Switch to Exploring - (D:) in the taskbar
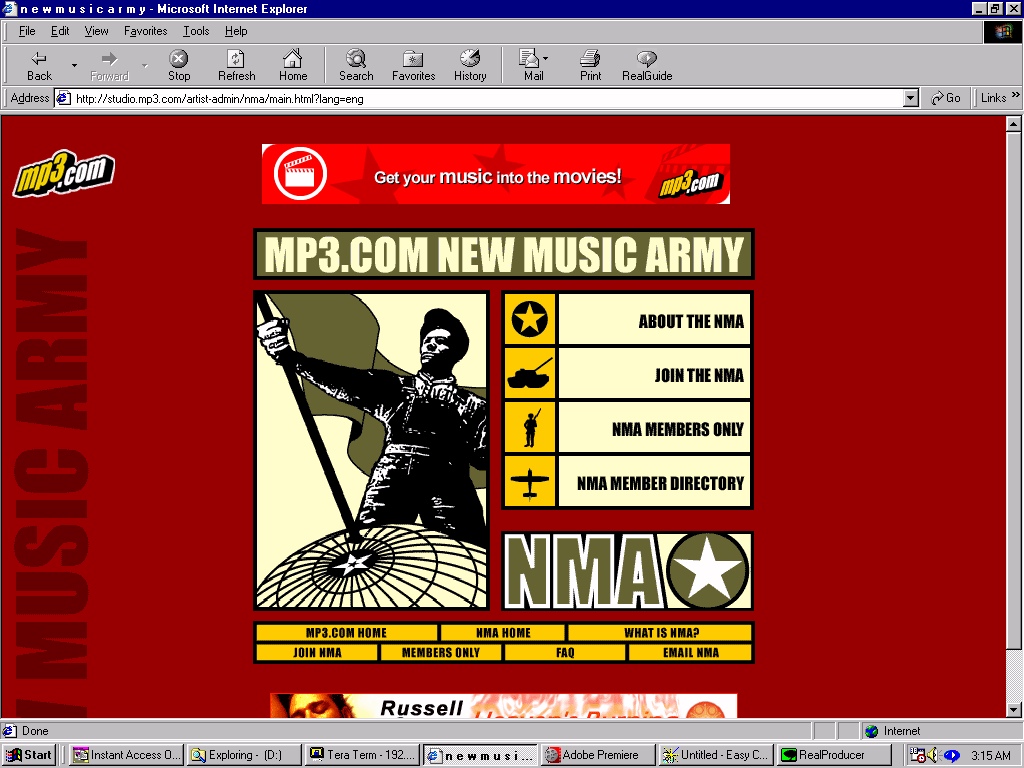Viewport: 1024px width, 768px height. tap(244, 755)
